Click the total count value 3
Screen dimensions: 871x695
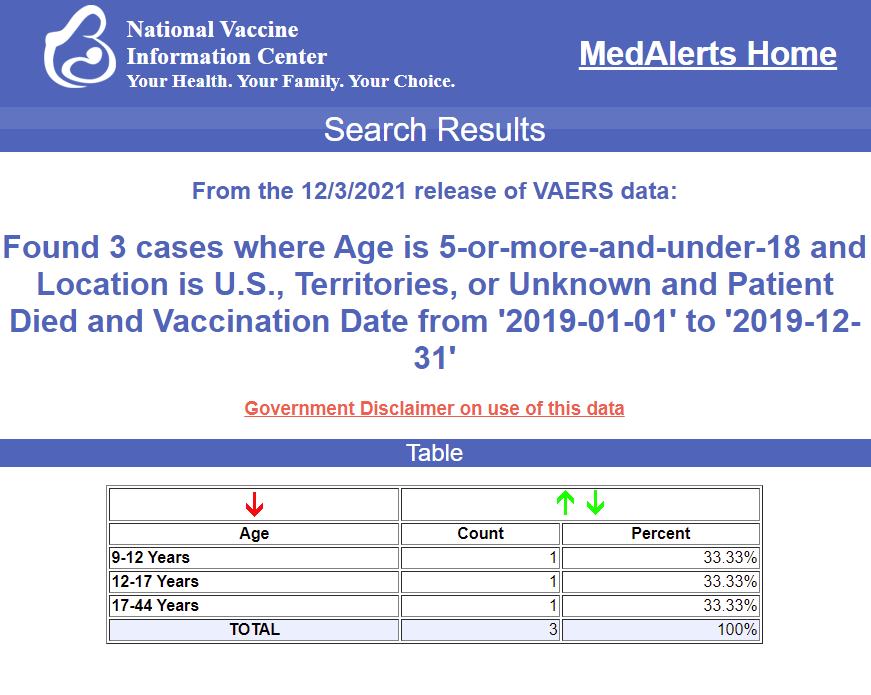click(x=480, y=629)
